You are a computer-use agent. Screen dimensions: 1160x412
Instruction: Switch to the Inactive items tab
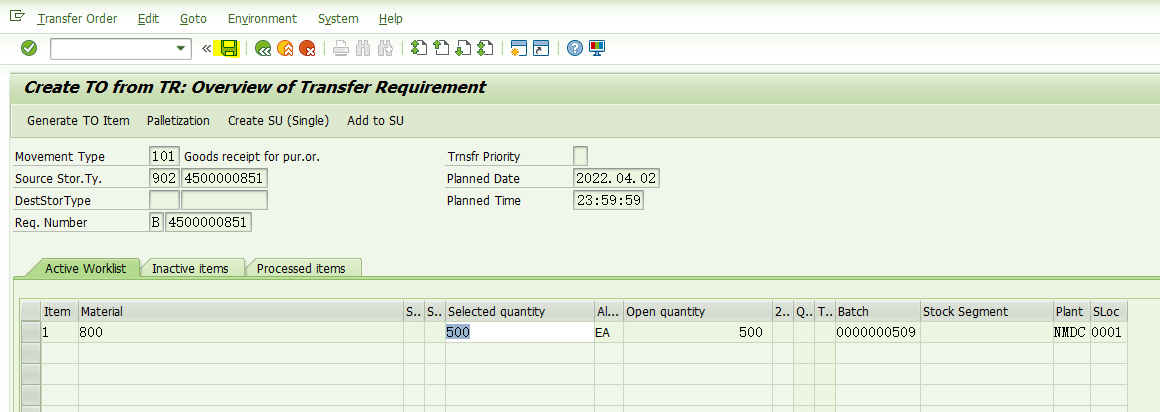[x=190, y=268]
